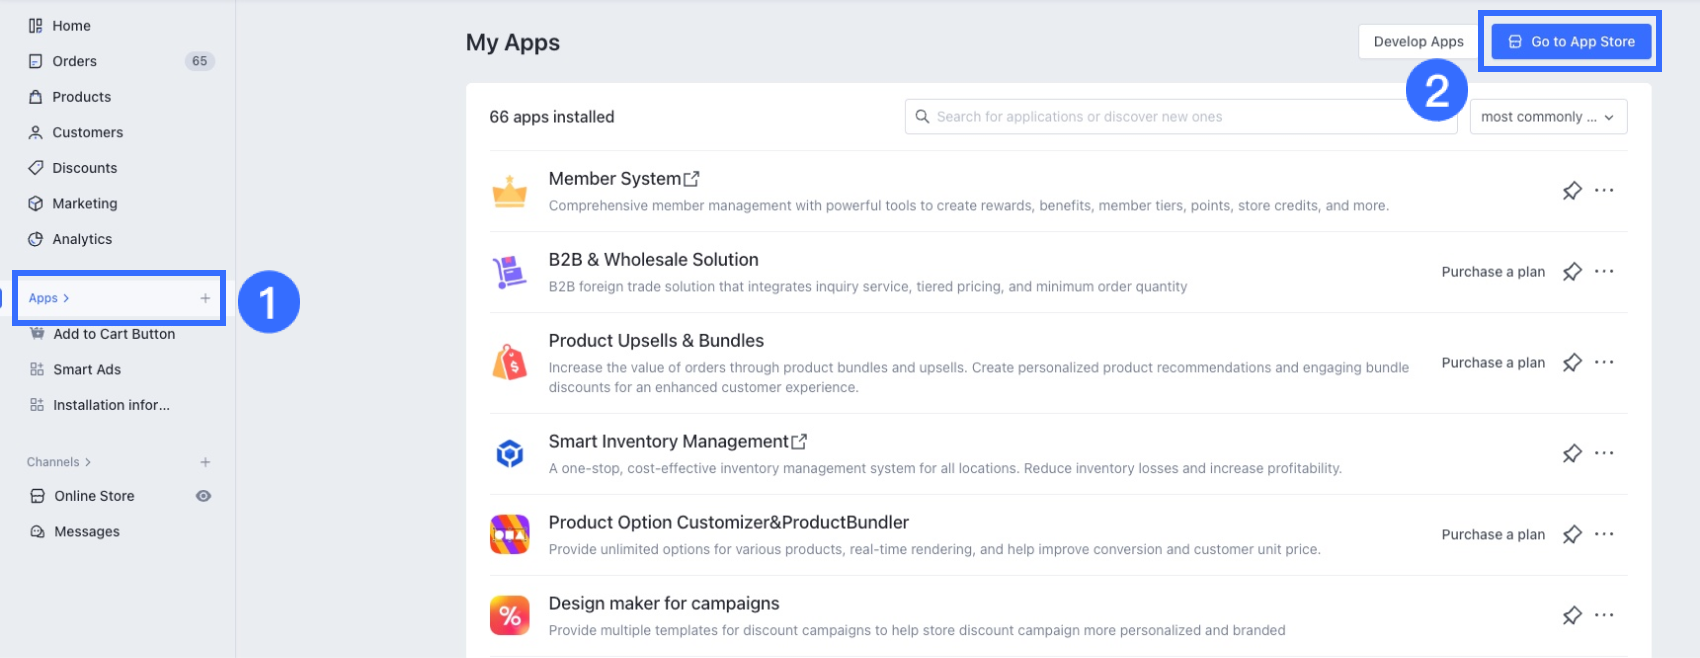Expand the Apps section chevron
The width and height of the screenshot is (1700, 658).
[x=66, y=298]
